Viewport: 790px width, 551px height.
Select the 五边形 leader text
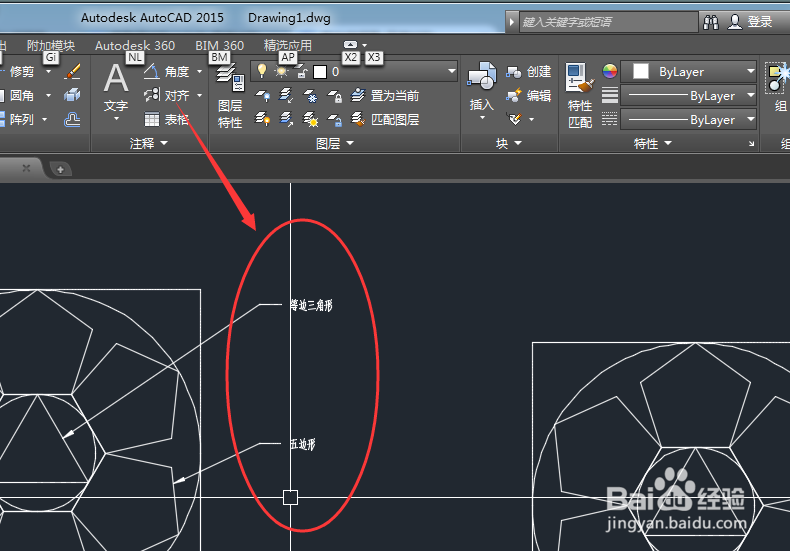click(x=303, y=444)
